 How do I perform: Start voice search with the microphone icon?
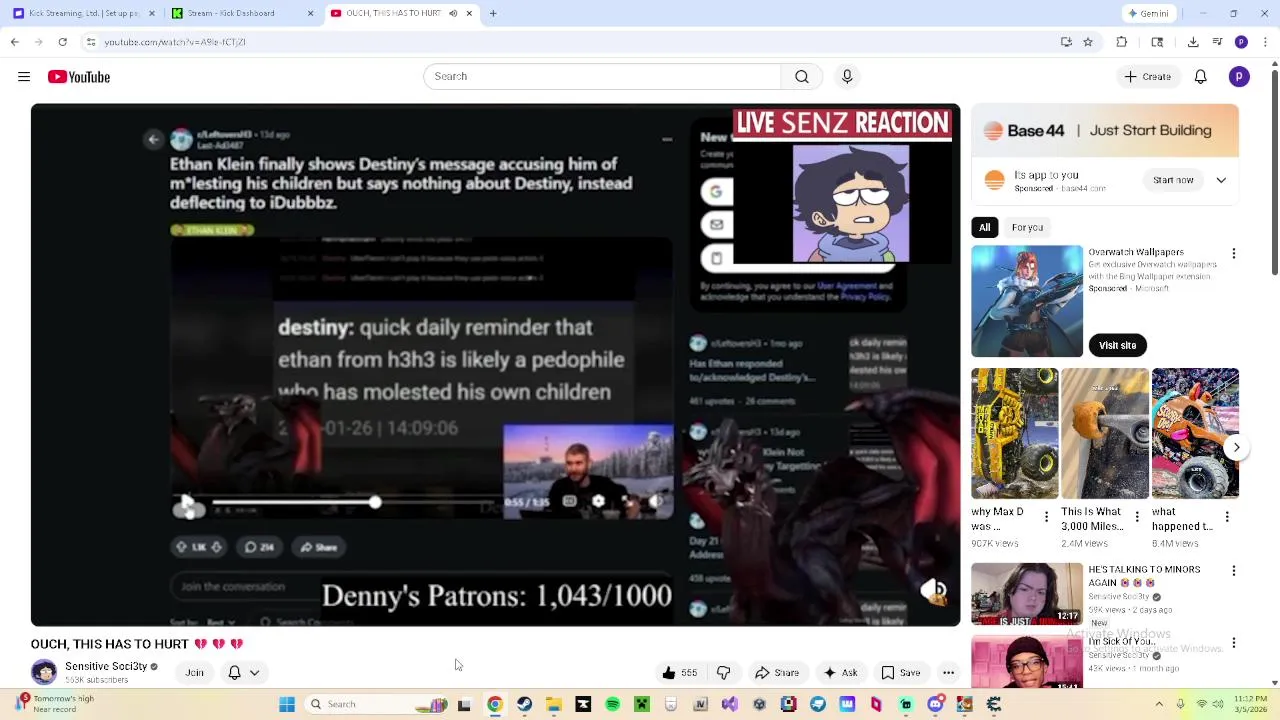[x=847, y=77]
